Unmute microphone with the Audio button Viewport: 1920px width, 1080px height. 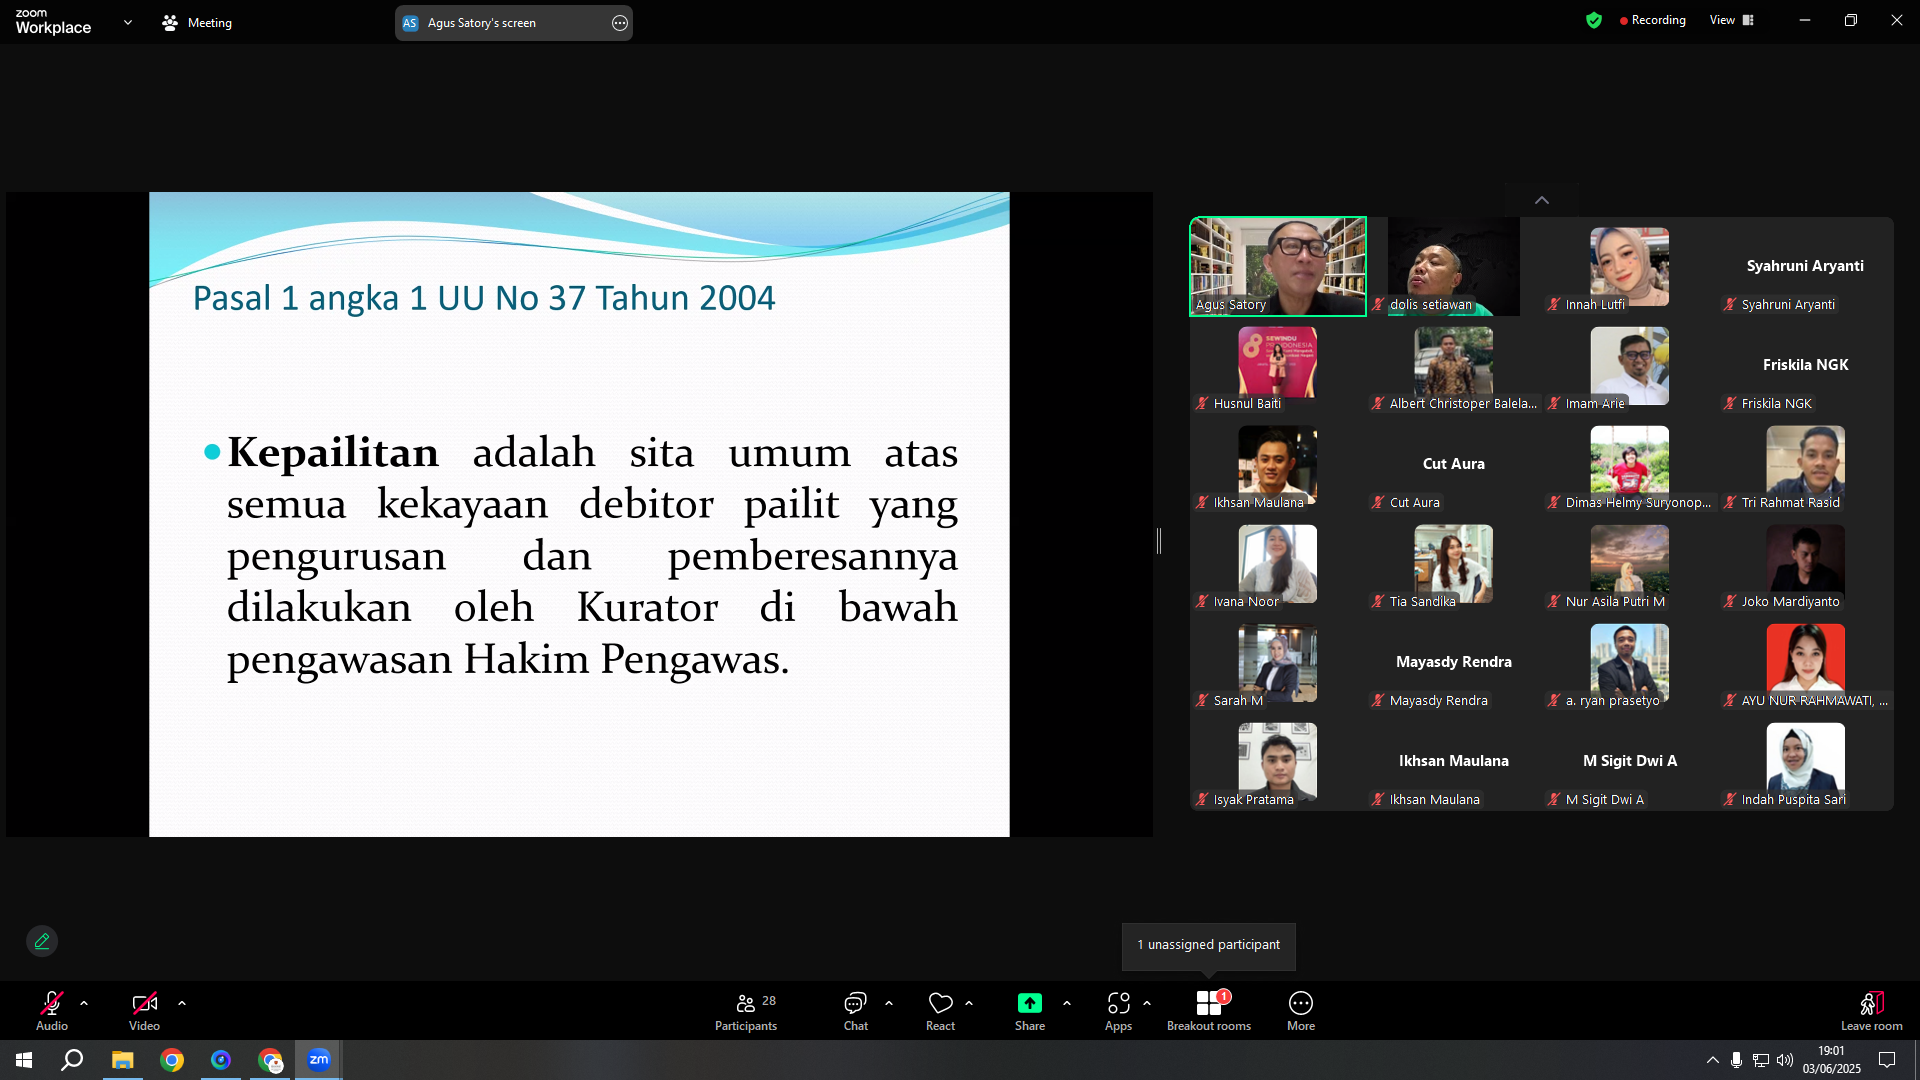pyautogui.click(x=52, y=1010)
